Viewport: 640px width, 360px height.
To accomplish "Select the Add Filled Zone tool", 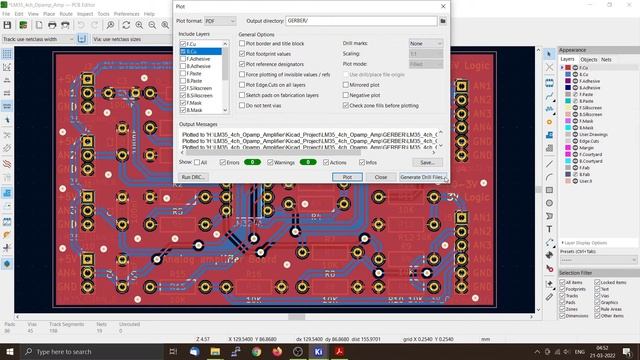I will (549, 135).
